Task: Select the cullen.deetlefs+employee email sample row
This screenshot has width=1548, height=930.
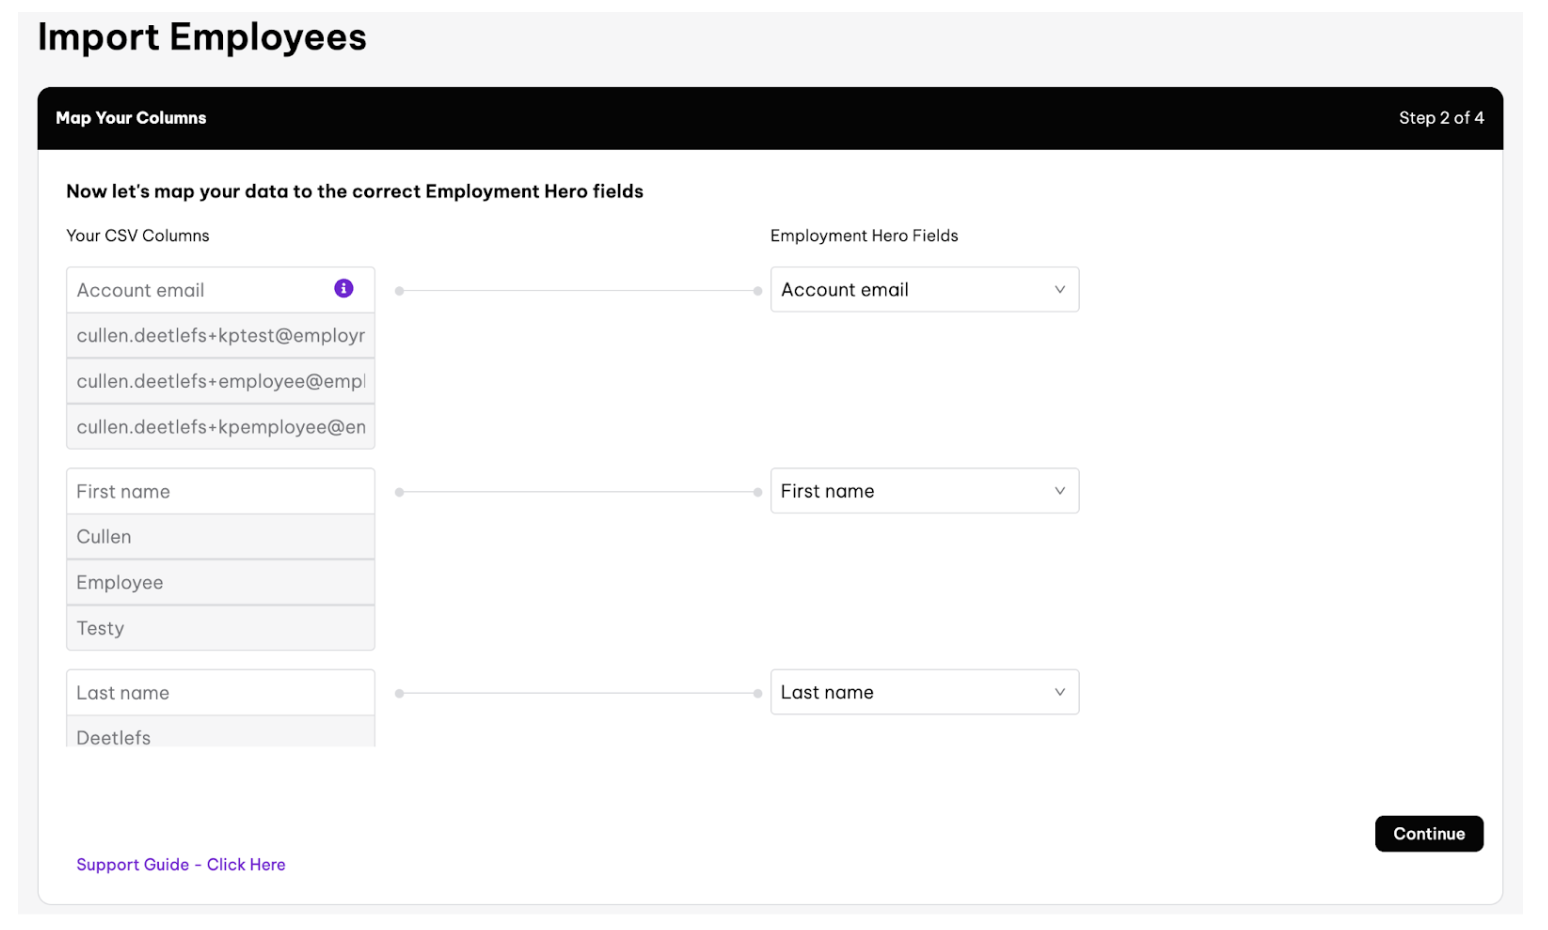Action: coord(220,382)
